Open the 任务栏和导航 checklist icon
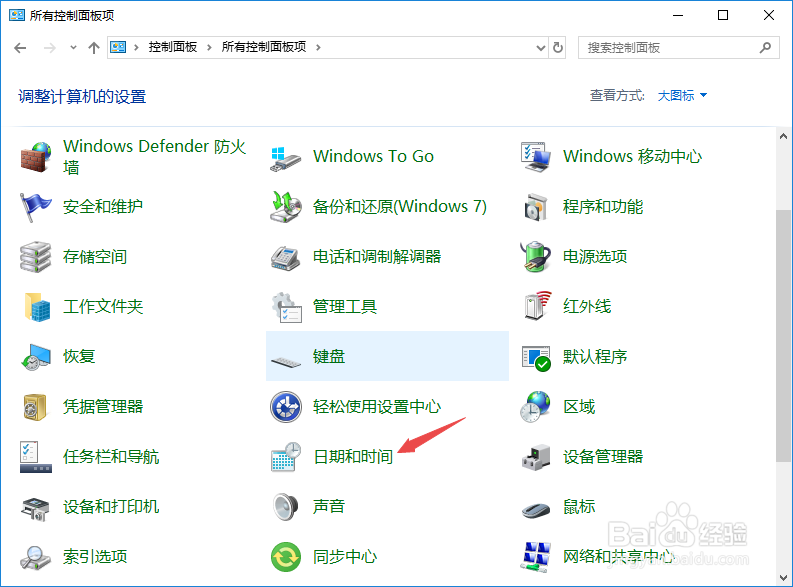 point(36,457)
